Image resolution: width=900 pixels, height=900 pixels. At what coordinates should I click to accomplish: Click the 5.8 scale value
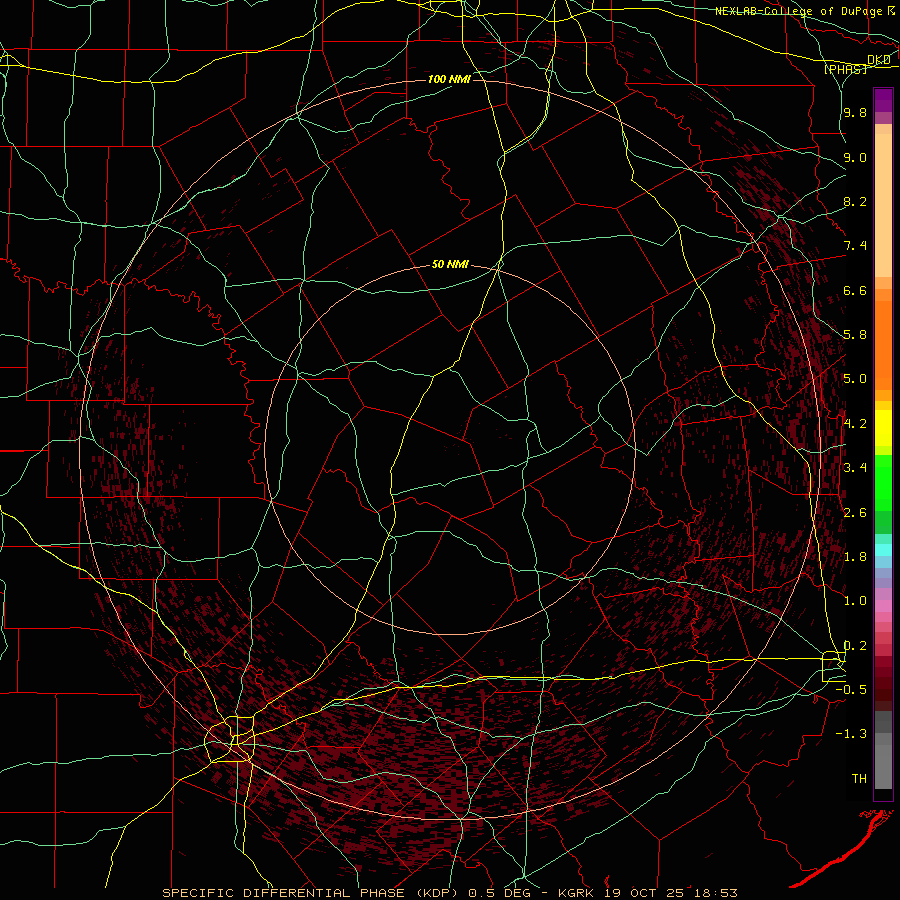click(x=855, y=335)
